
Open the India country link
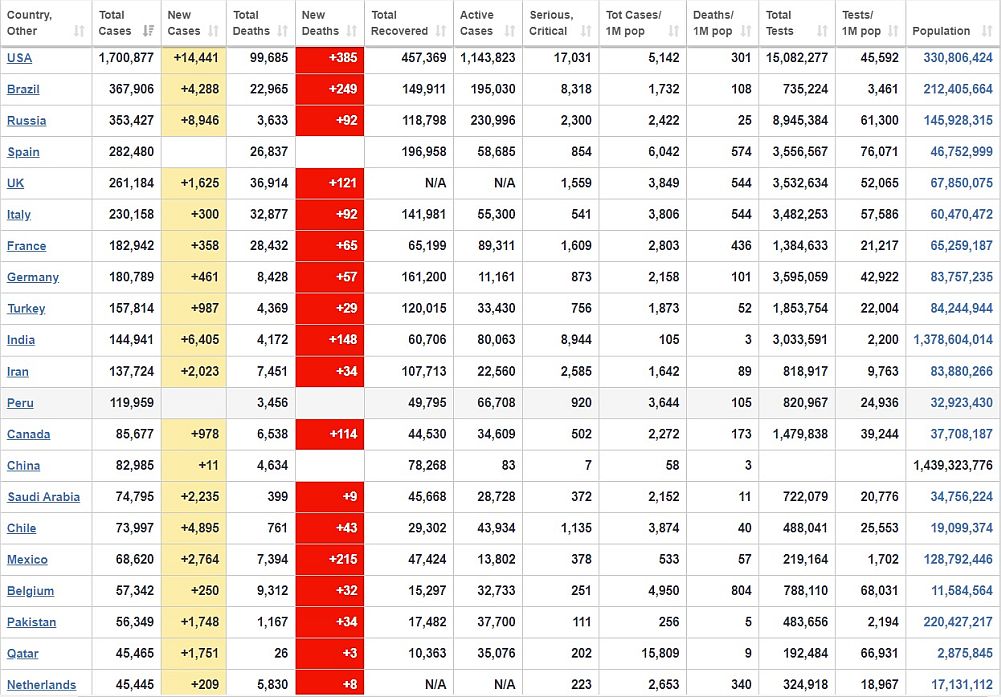(20, 340)
